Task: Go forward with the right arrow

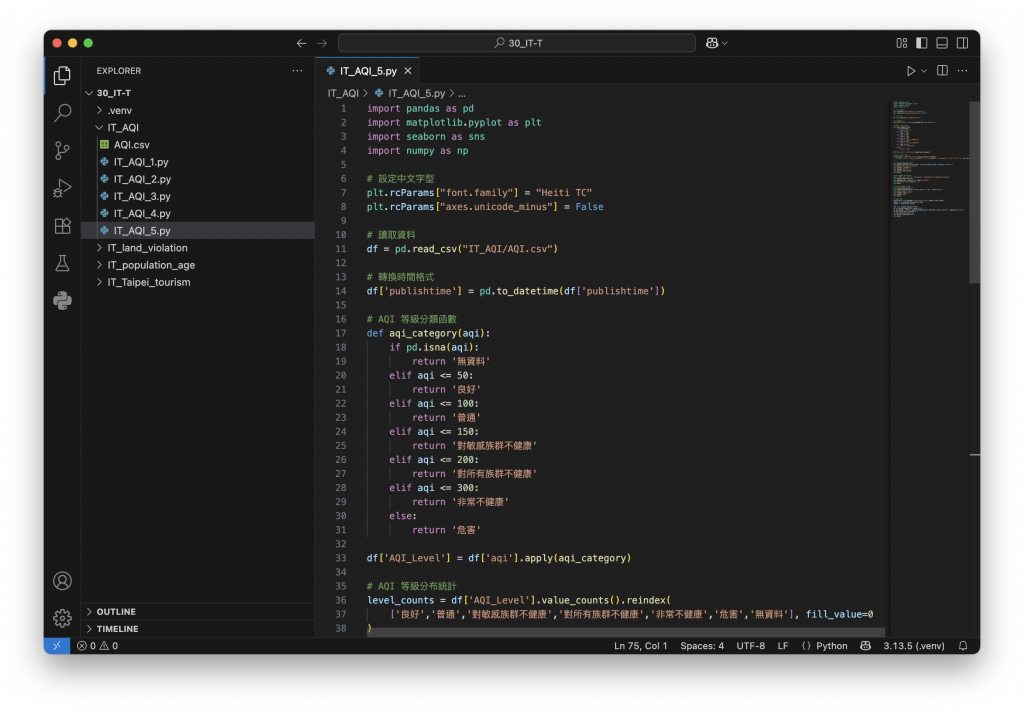Action: tap(322, 43)
